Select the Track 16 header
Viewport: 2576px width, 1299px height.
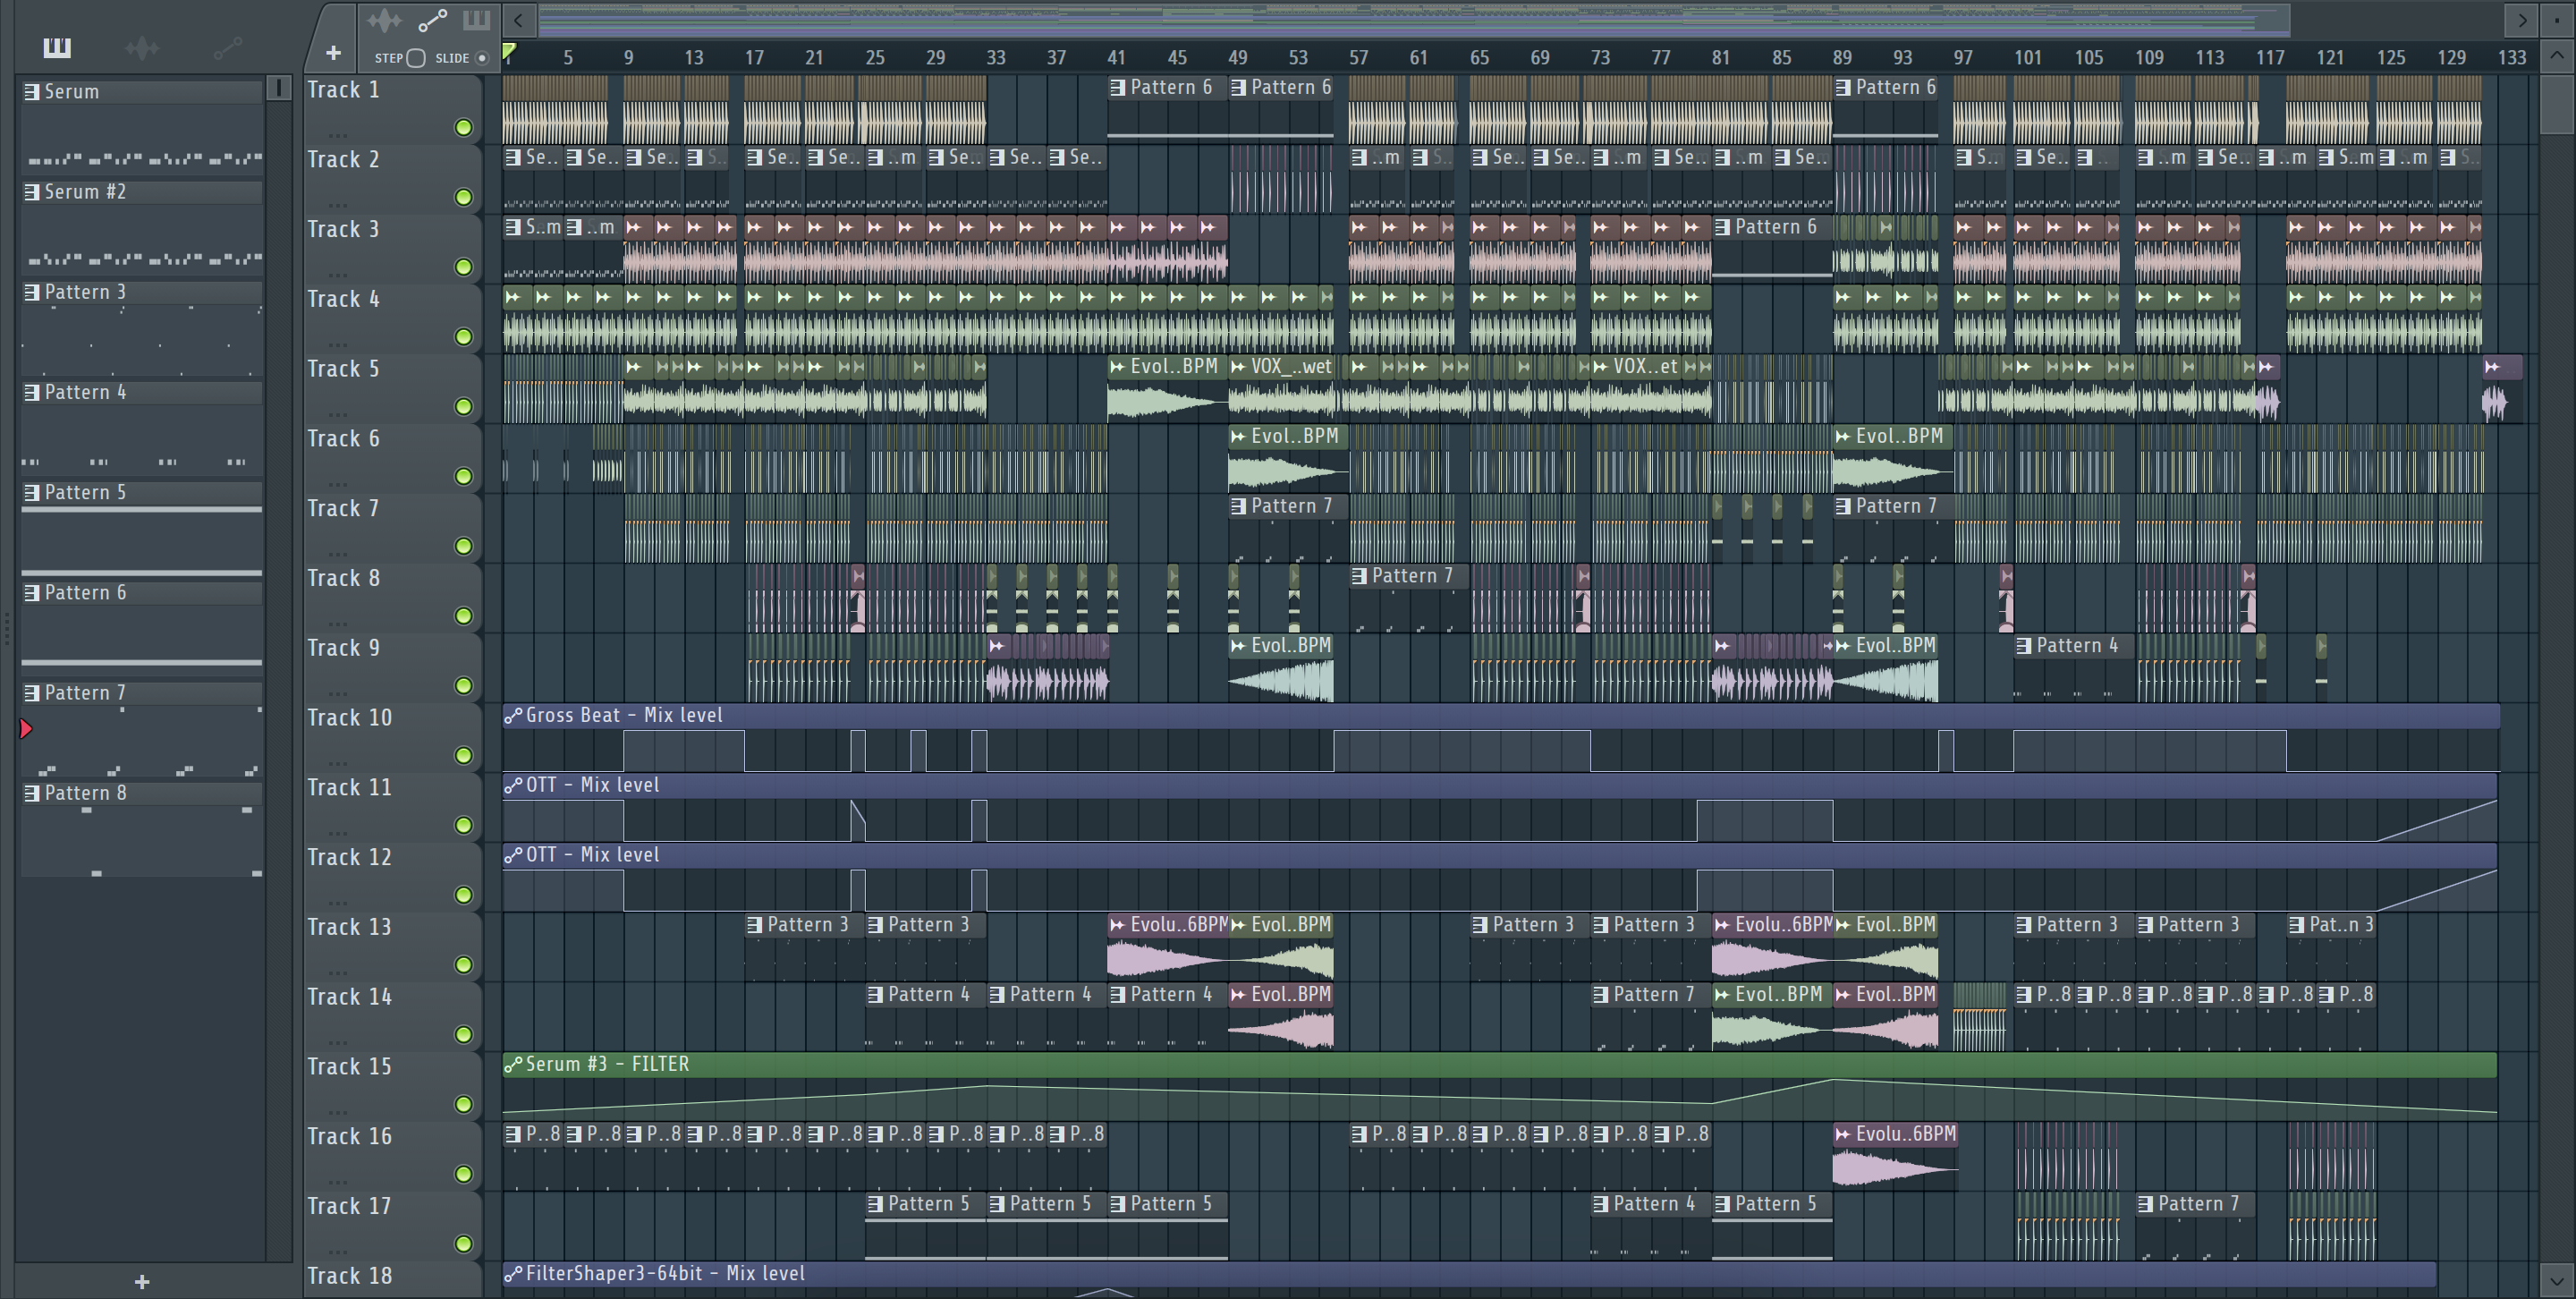point(392,1156)
